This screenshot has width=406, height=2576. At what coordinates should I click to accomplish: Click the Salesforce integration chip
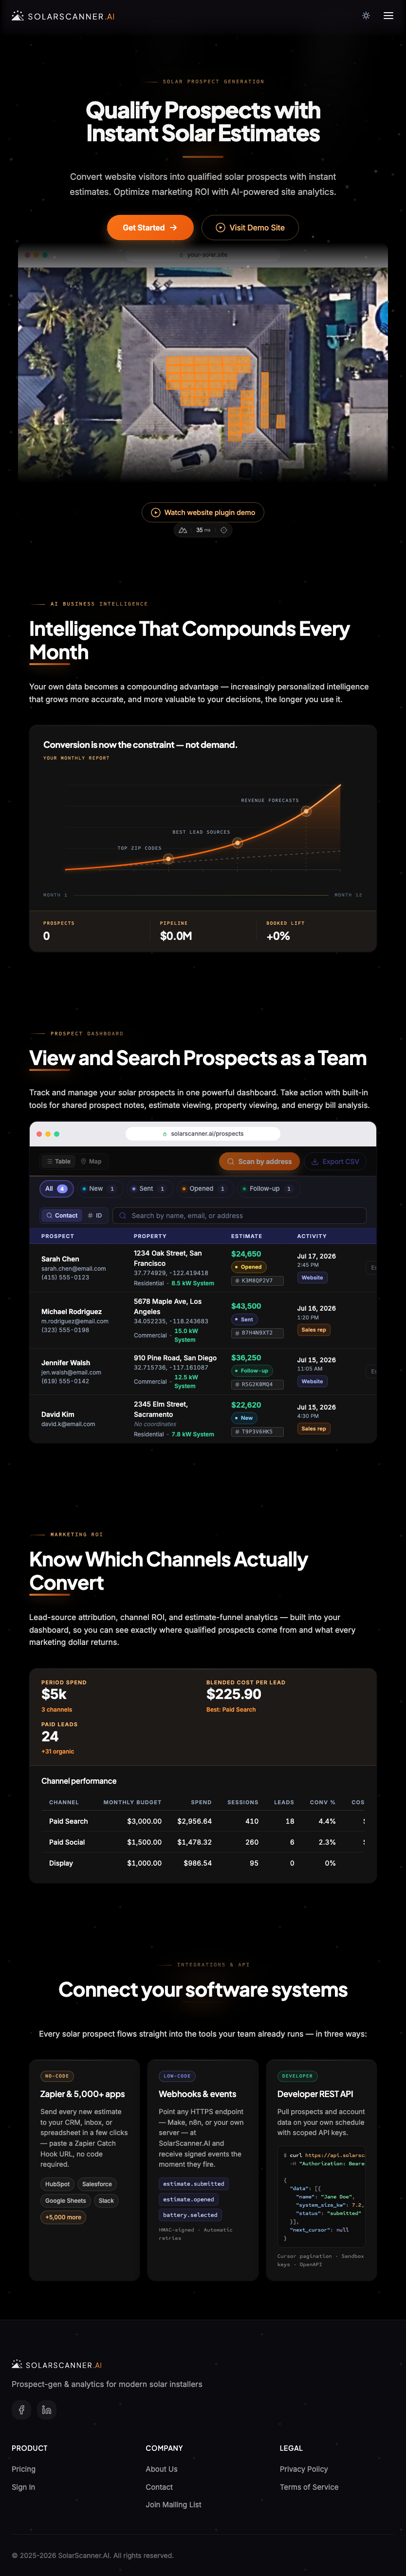point(97,2183)
